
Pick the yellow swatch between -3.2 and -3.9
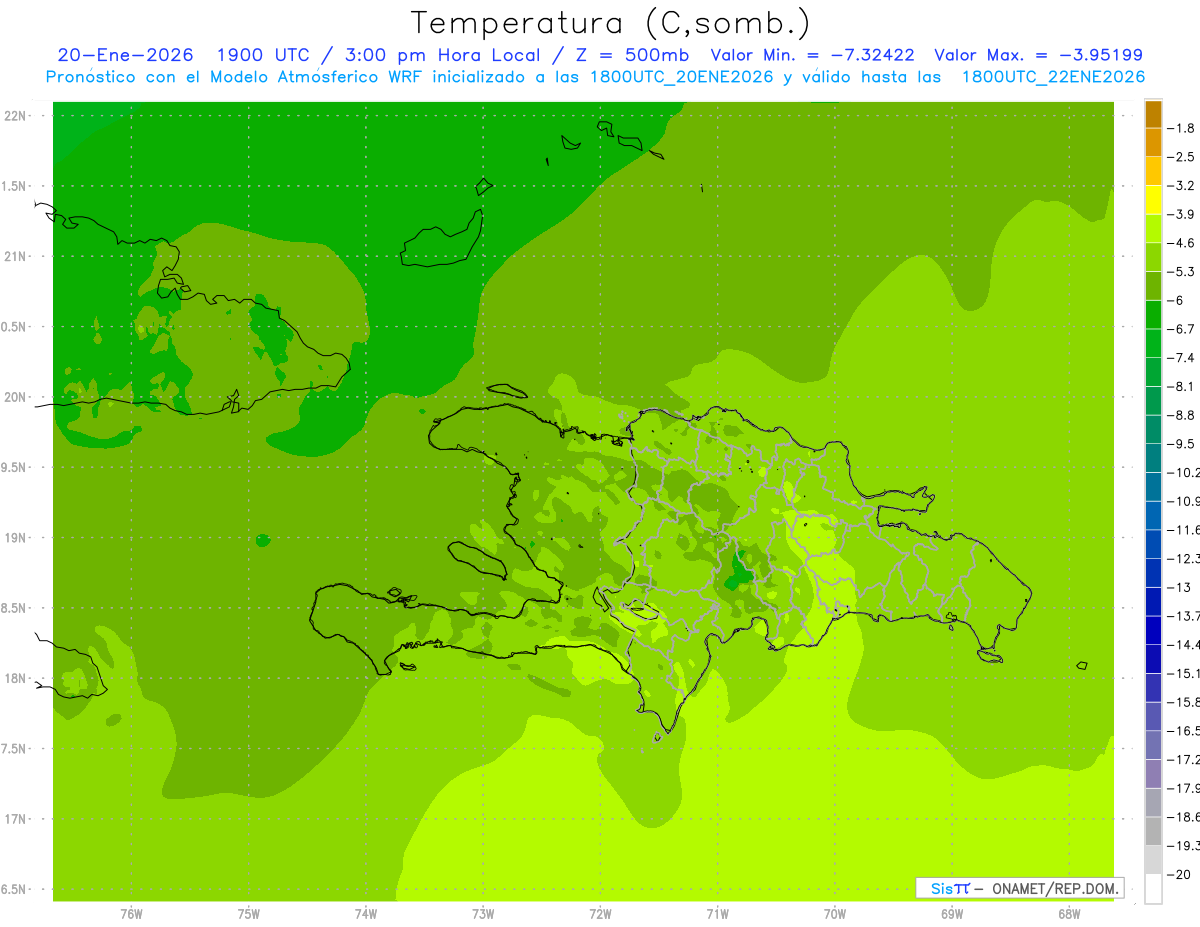tap(1153, 200)
